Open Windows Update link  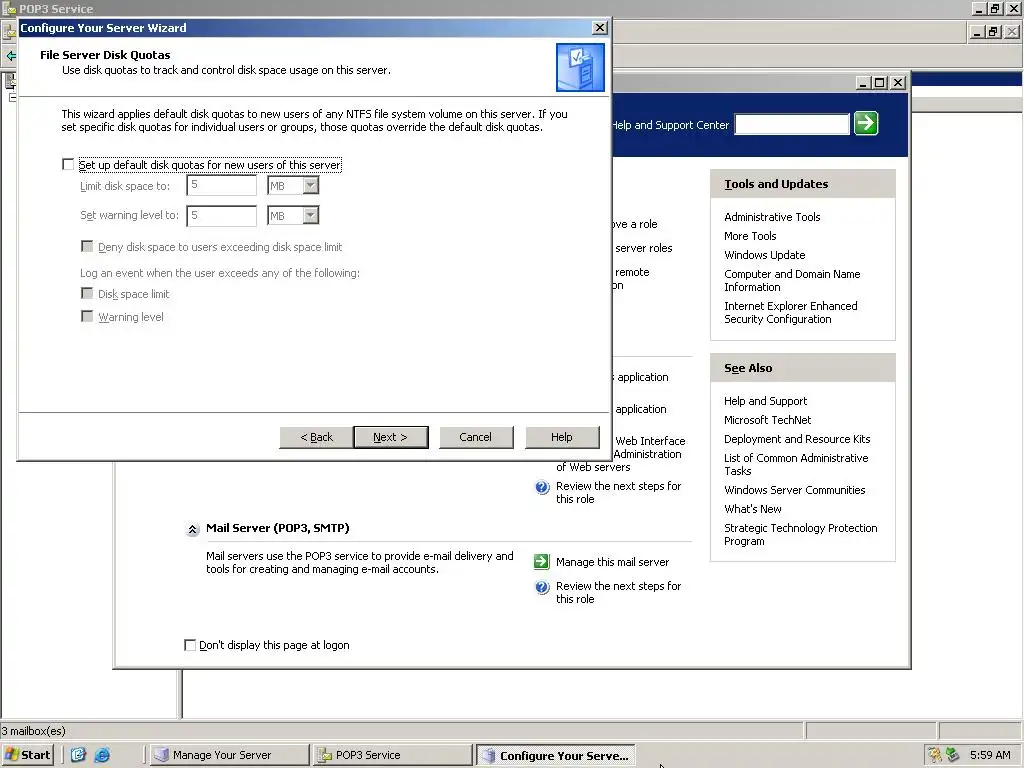point(764,255)
